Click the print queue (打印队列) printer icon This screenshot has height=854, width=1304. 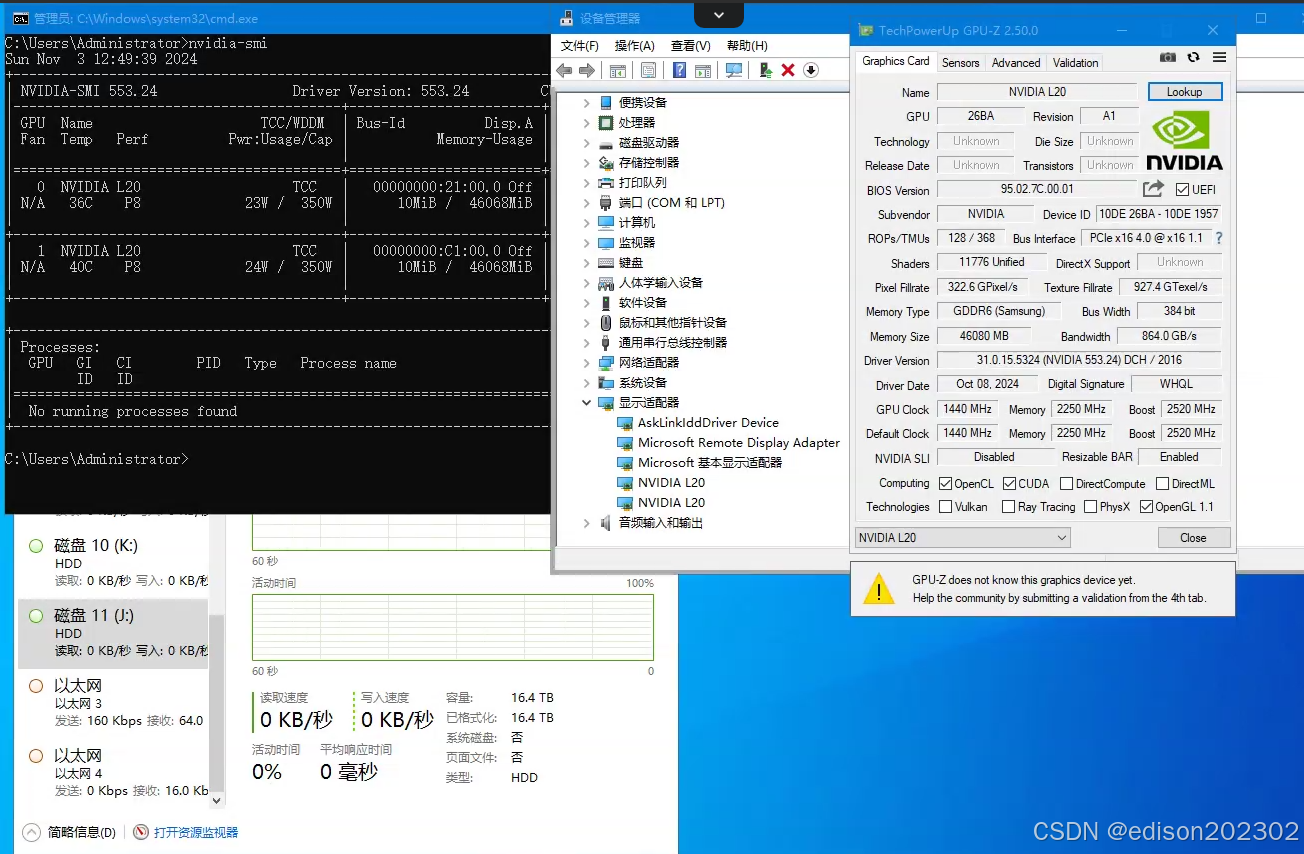(x=606, y=183)
